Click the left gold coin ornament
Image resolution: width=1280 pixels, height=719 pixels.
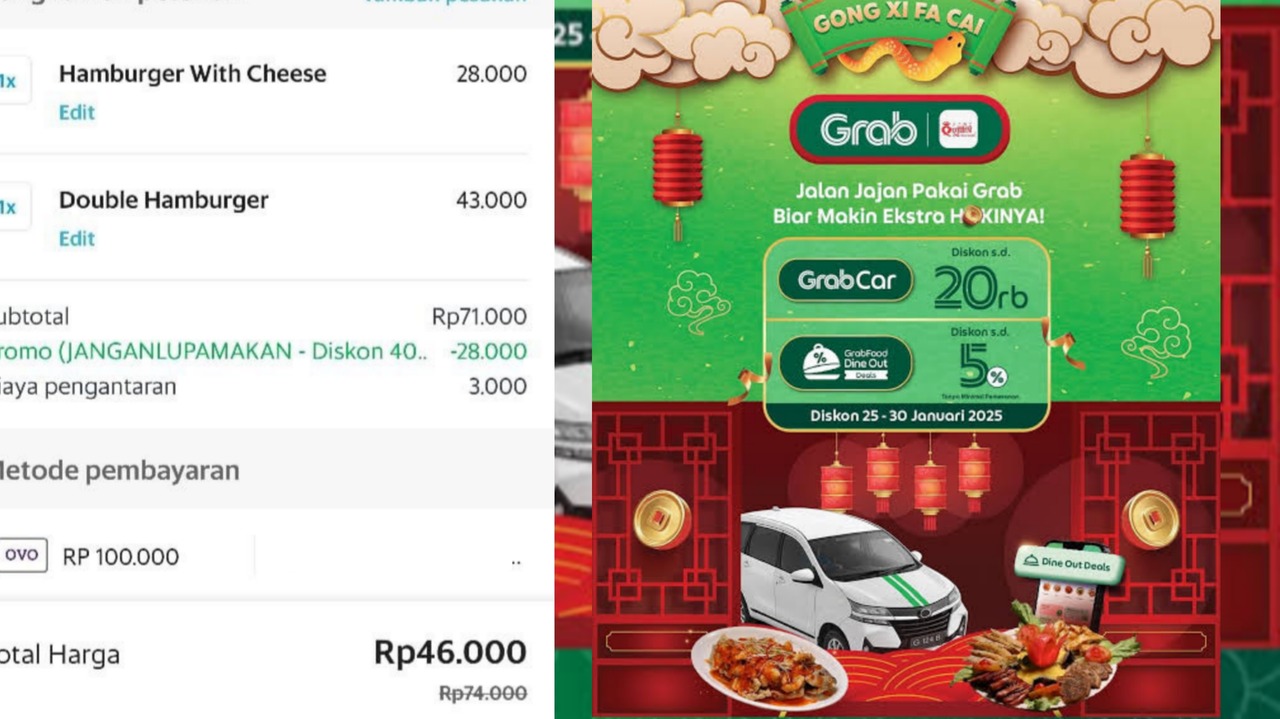(662, 520)
